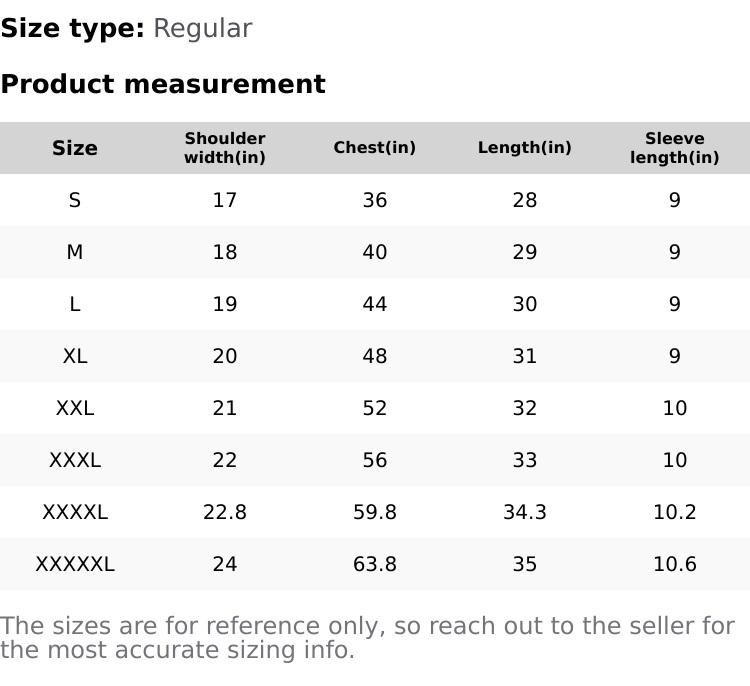Select the Shoulder width(in) column header

tap(225, 148)
